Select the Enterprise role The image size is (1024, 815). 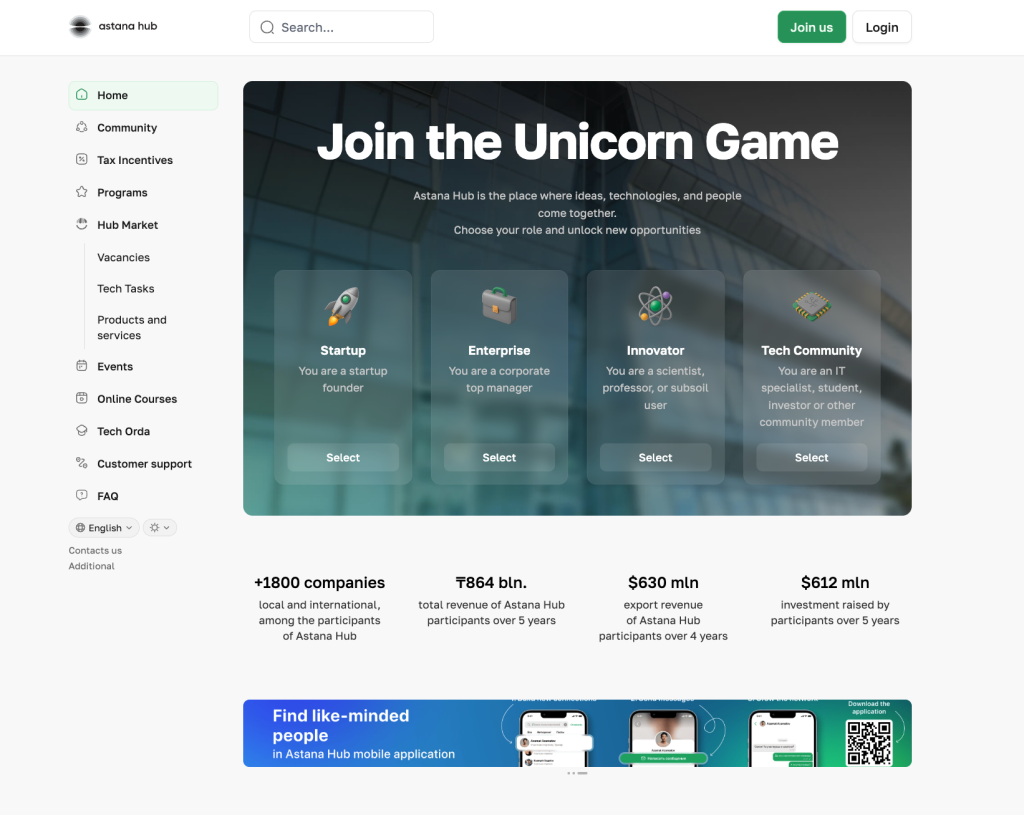tap(499, 458)
